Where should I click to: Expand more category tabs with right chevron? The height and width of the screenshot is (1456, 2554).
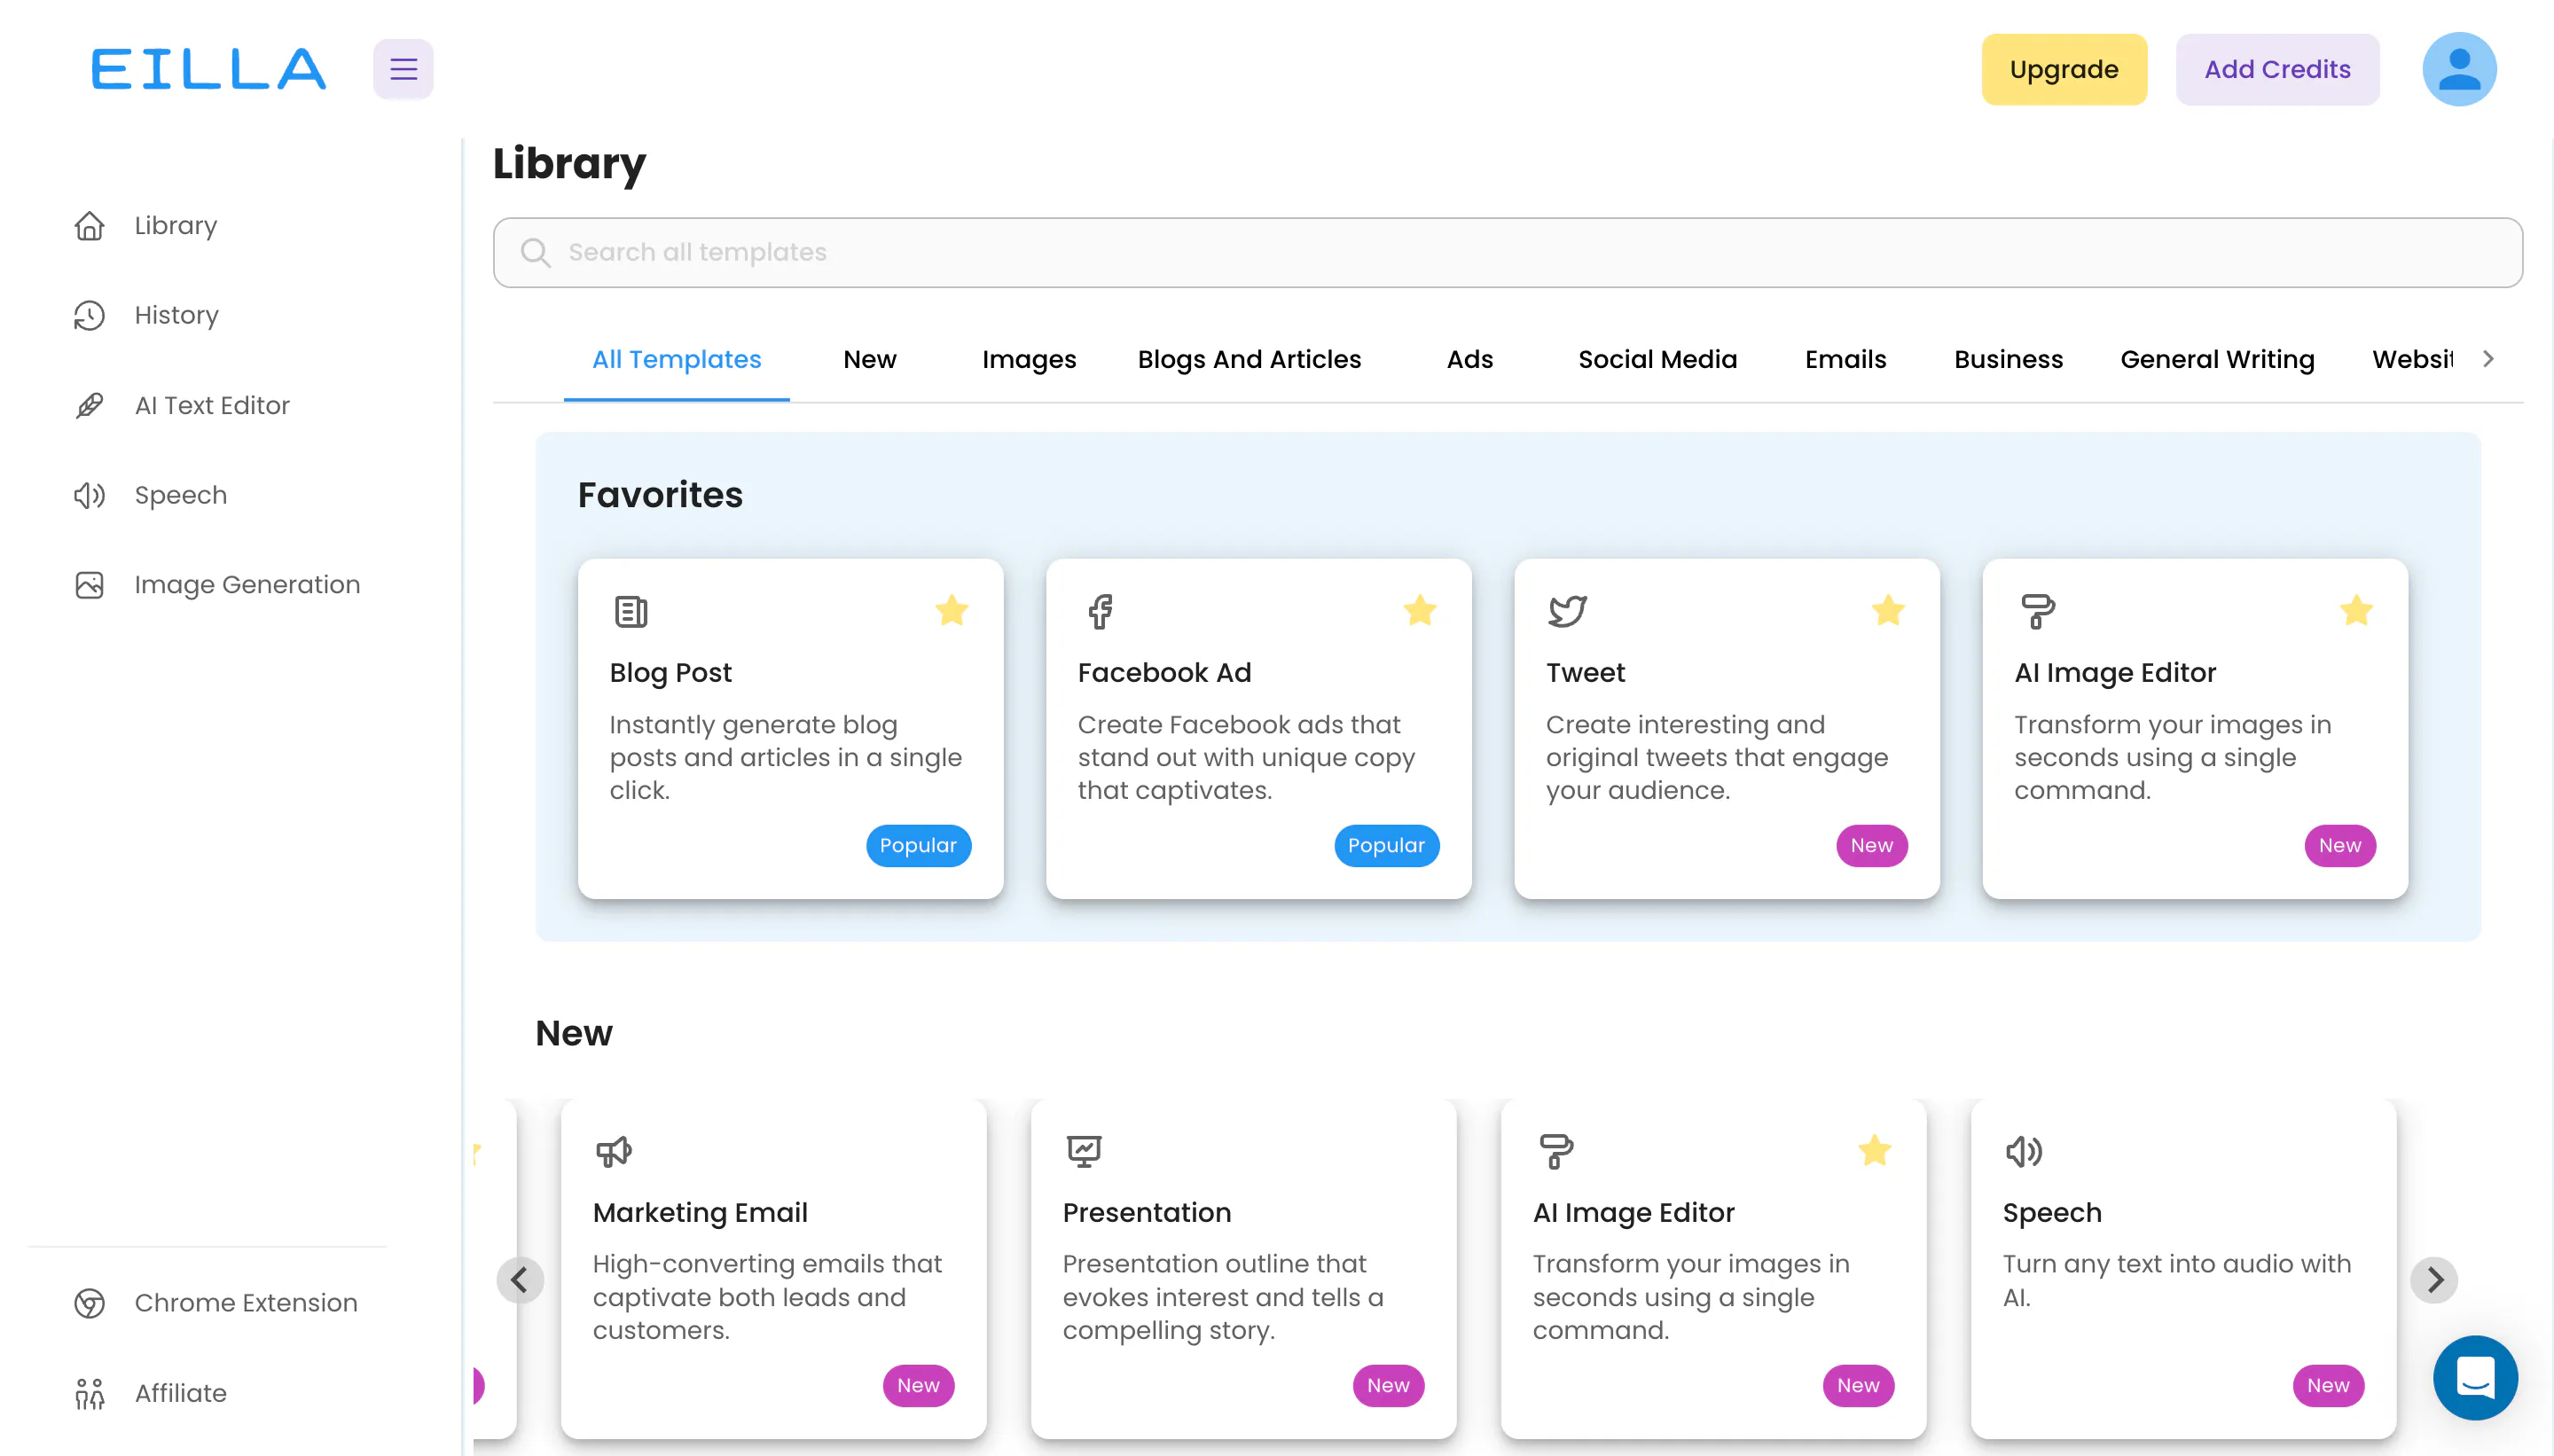click(2488, 359)
